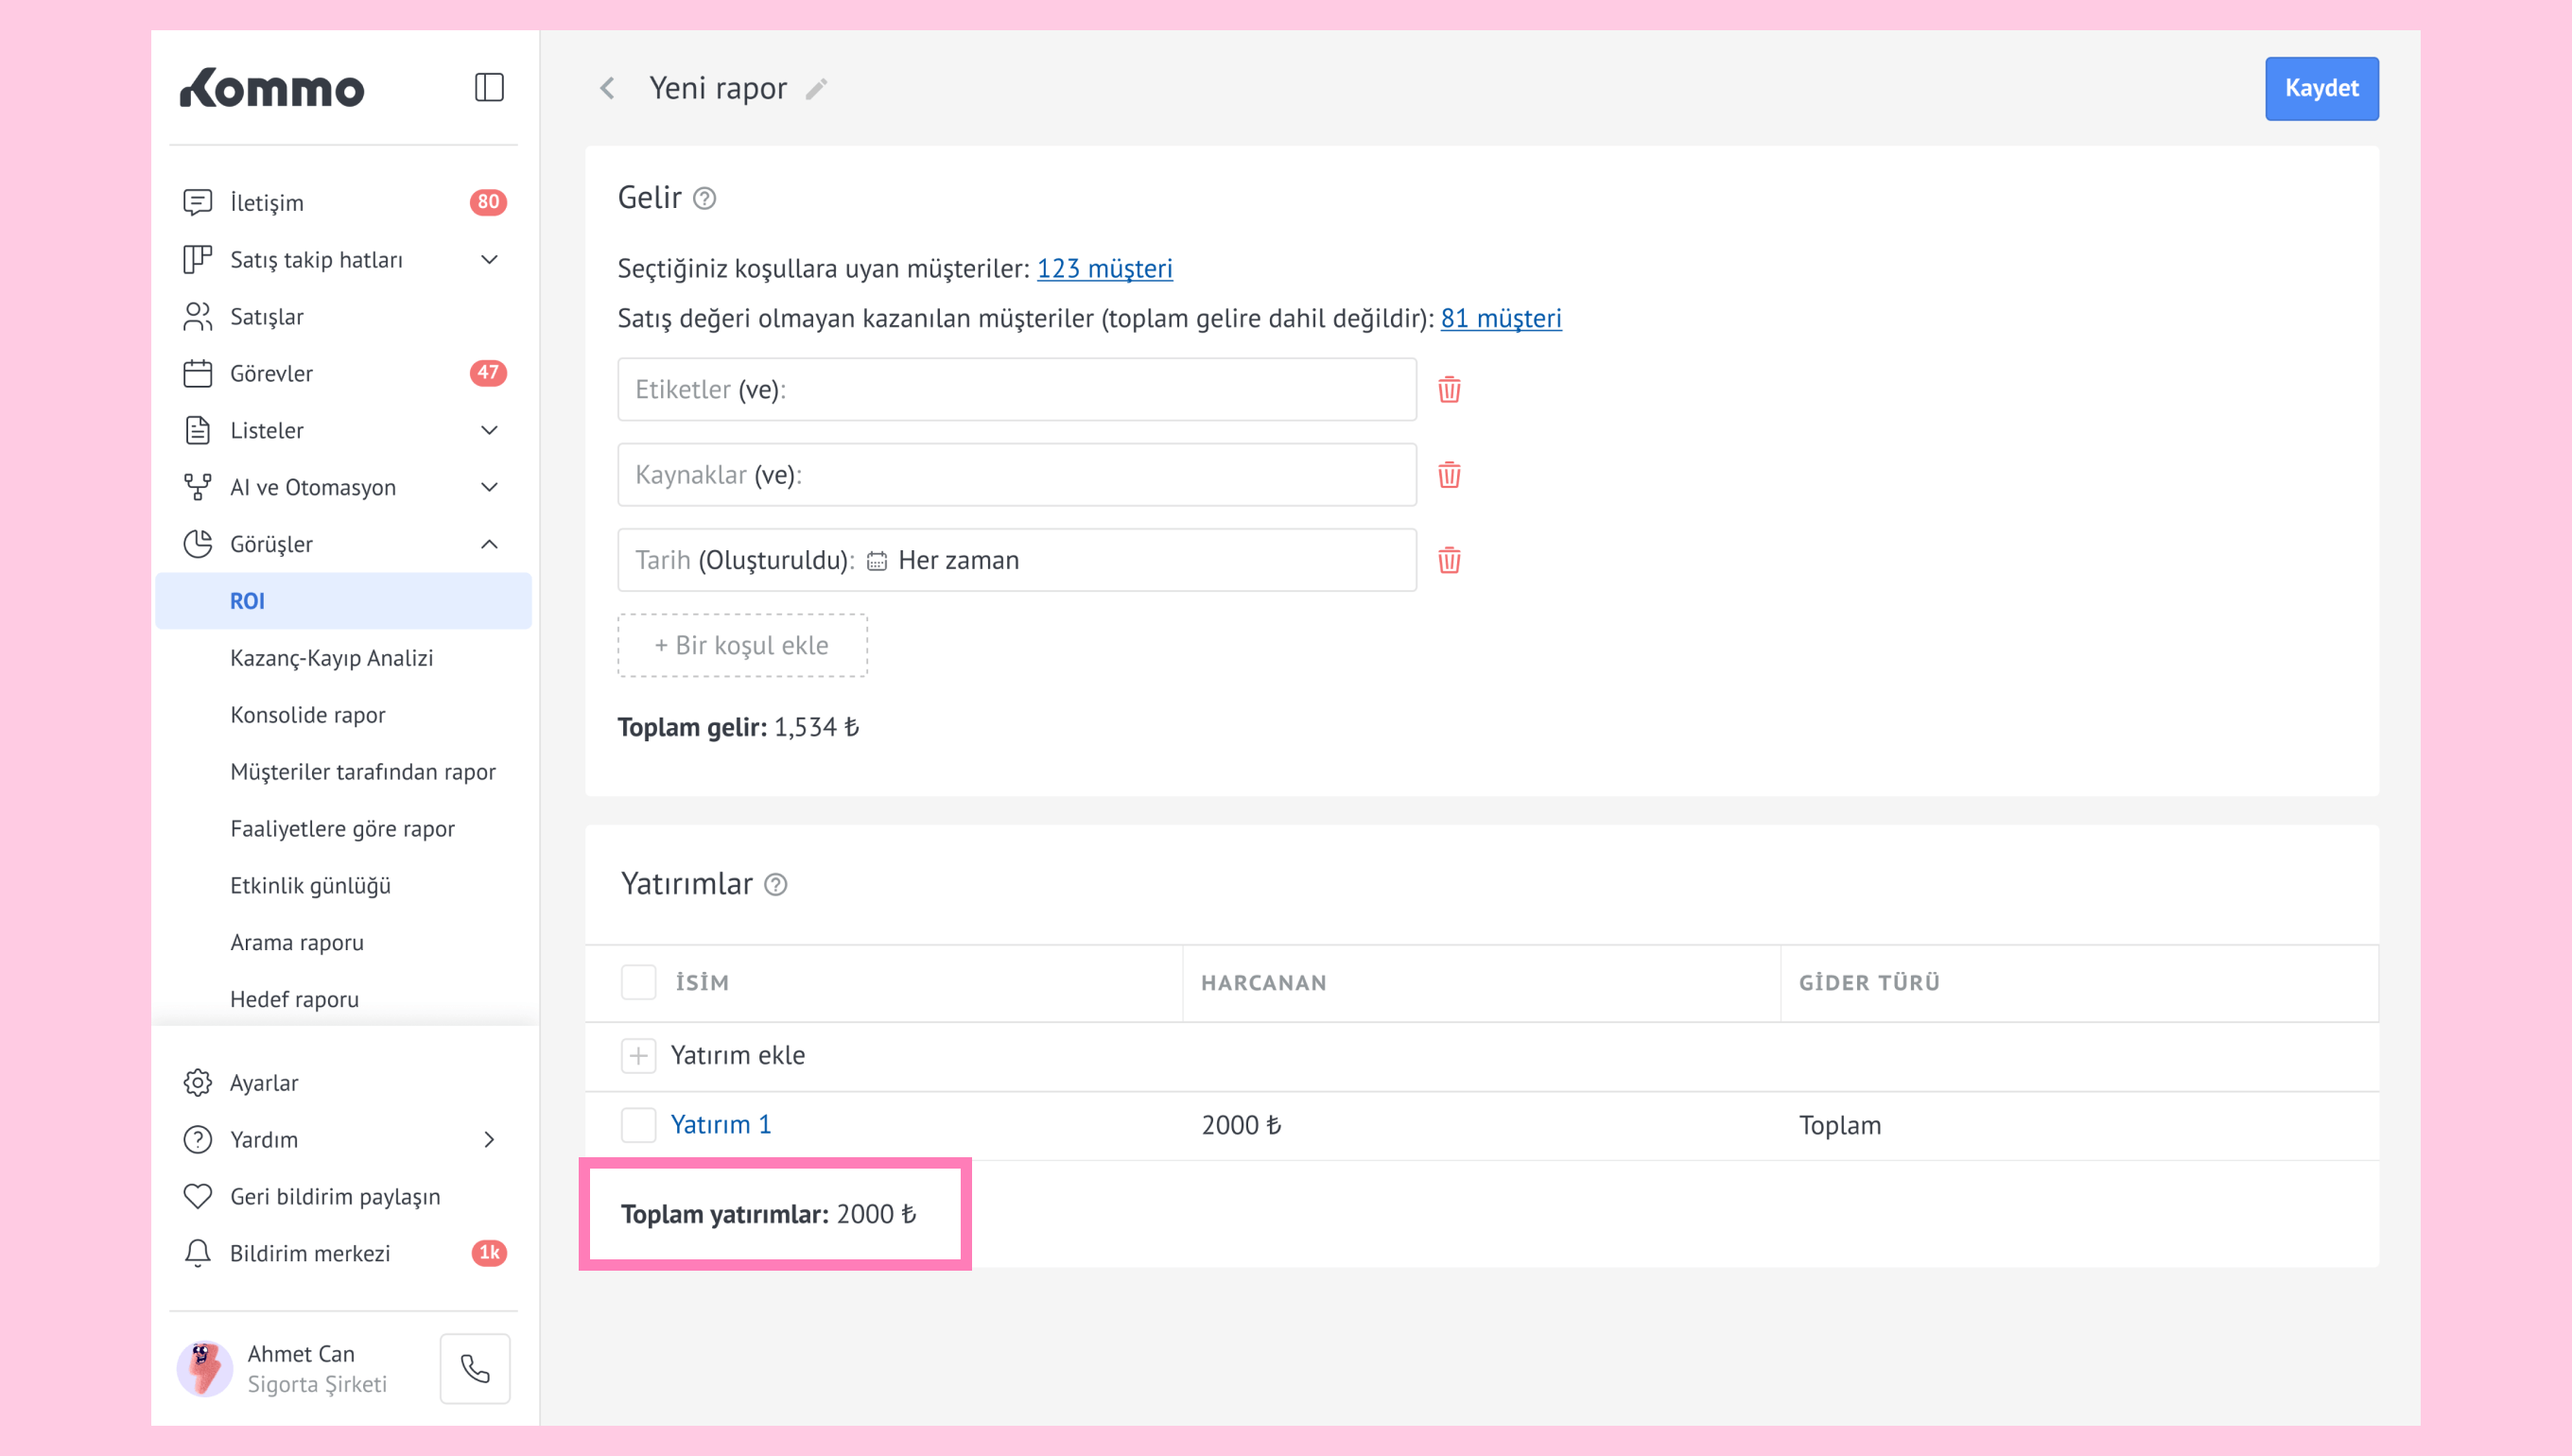
Task: Go back with the left arrow icon
Action: pyautogui.click(x=608, y=88)
